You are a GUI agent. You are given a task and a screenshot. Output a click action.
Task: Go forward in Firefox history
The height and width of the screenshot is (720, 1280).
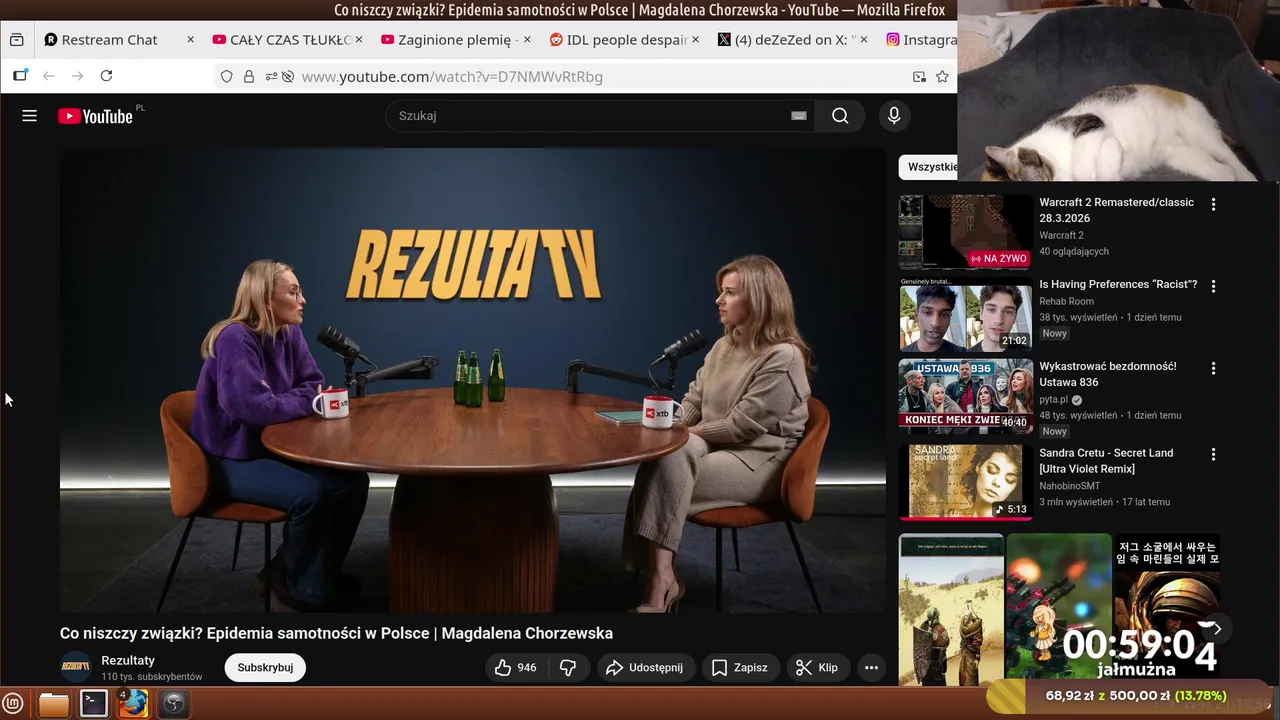click(x=77, y=76)
